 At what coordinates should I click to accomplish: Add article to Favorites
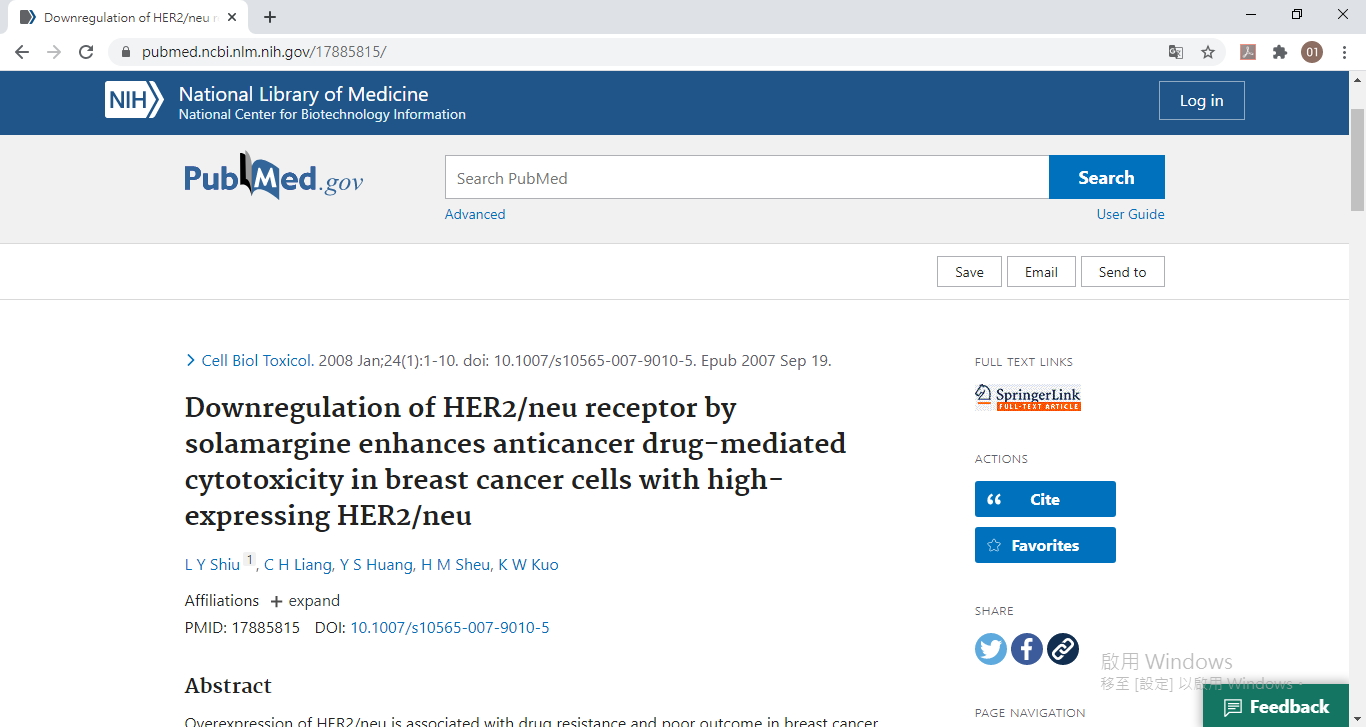click(x=1045, y=545)
